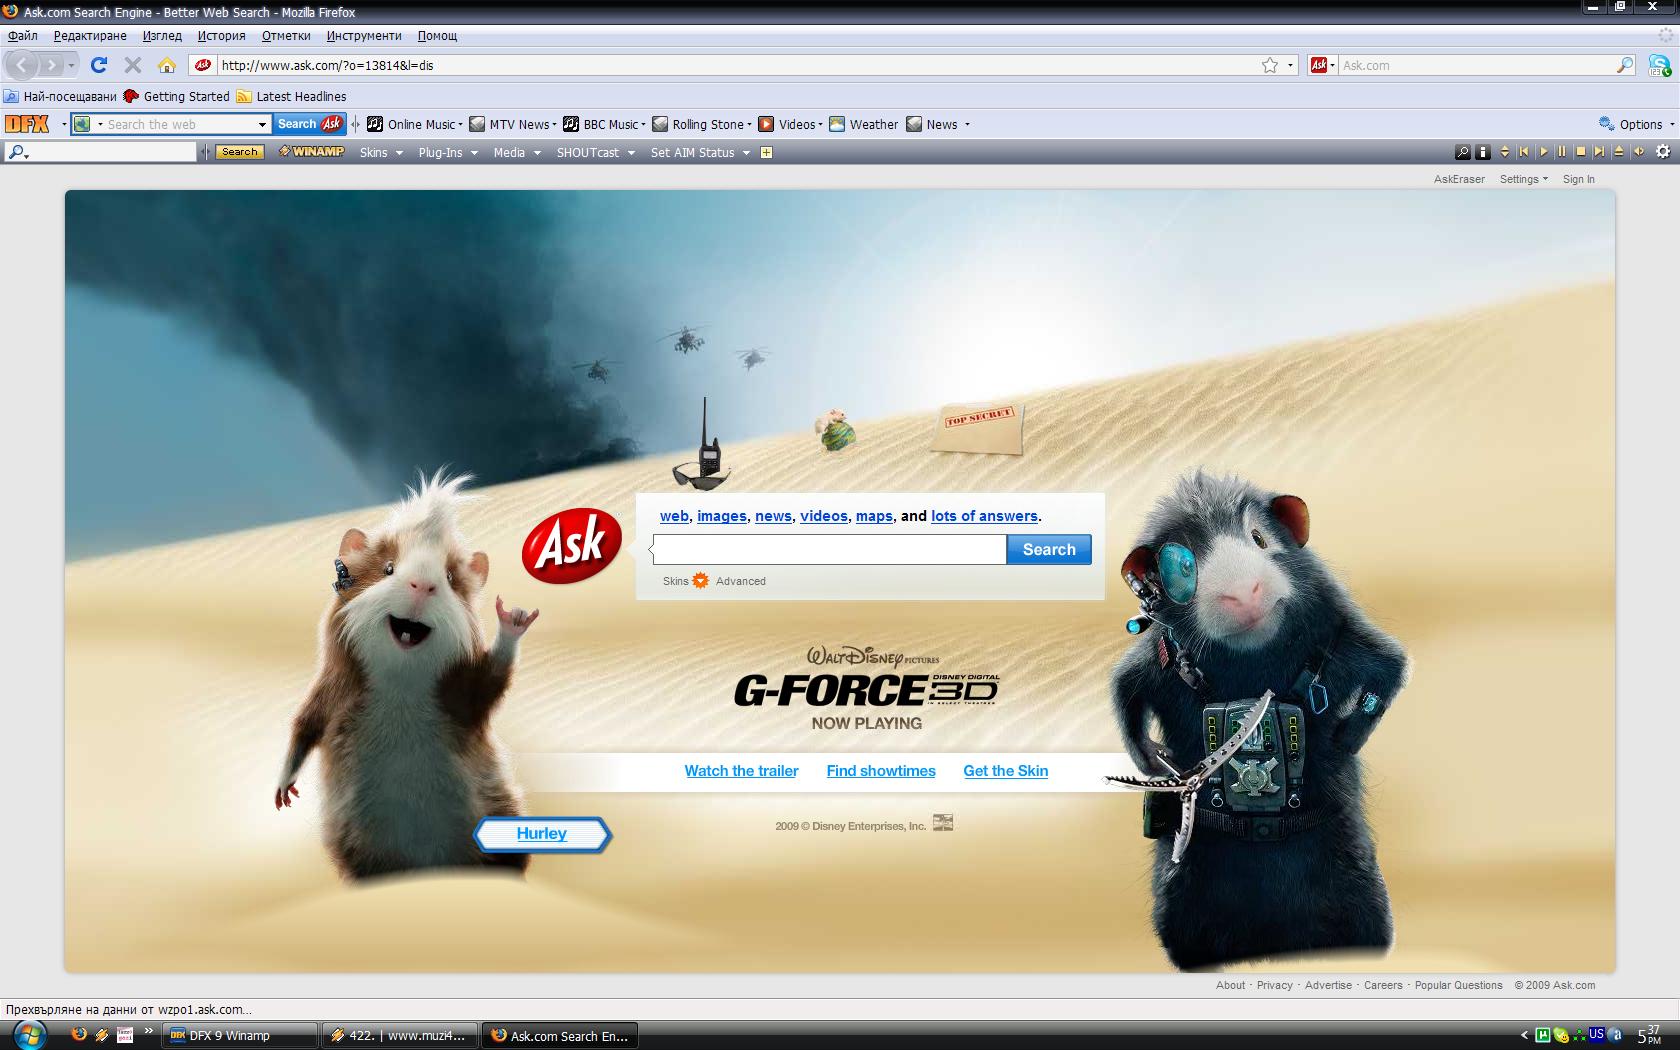
Task: Click the Winamp toolbar info 'i' icon
Action: [x=1483, y=152]
